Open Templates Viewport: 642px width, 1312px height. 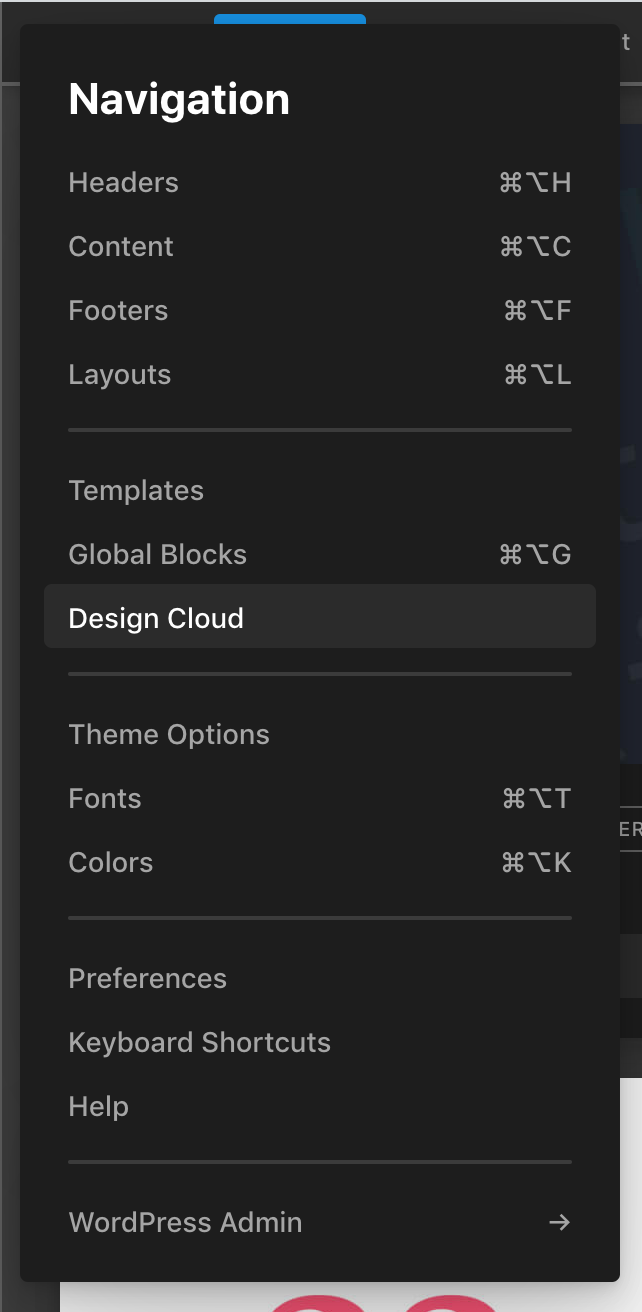[x=320, y=491]
